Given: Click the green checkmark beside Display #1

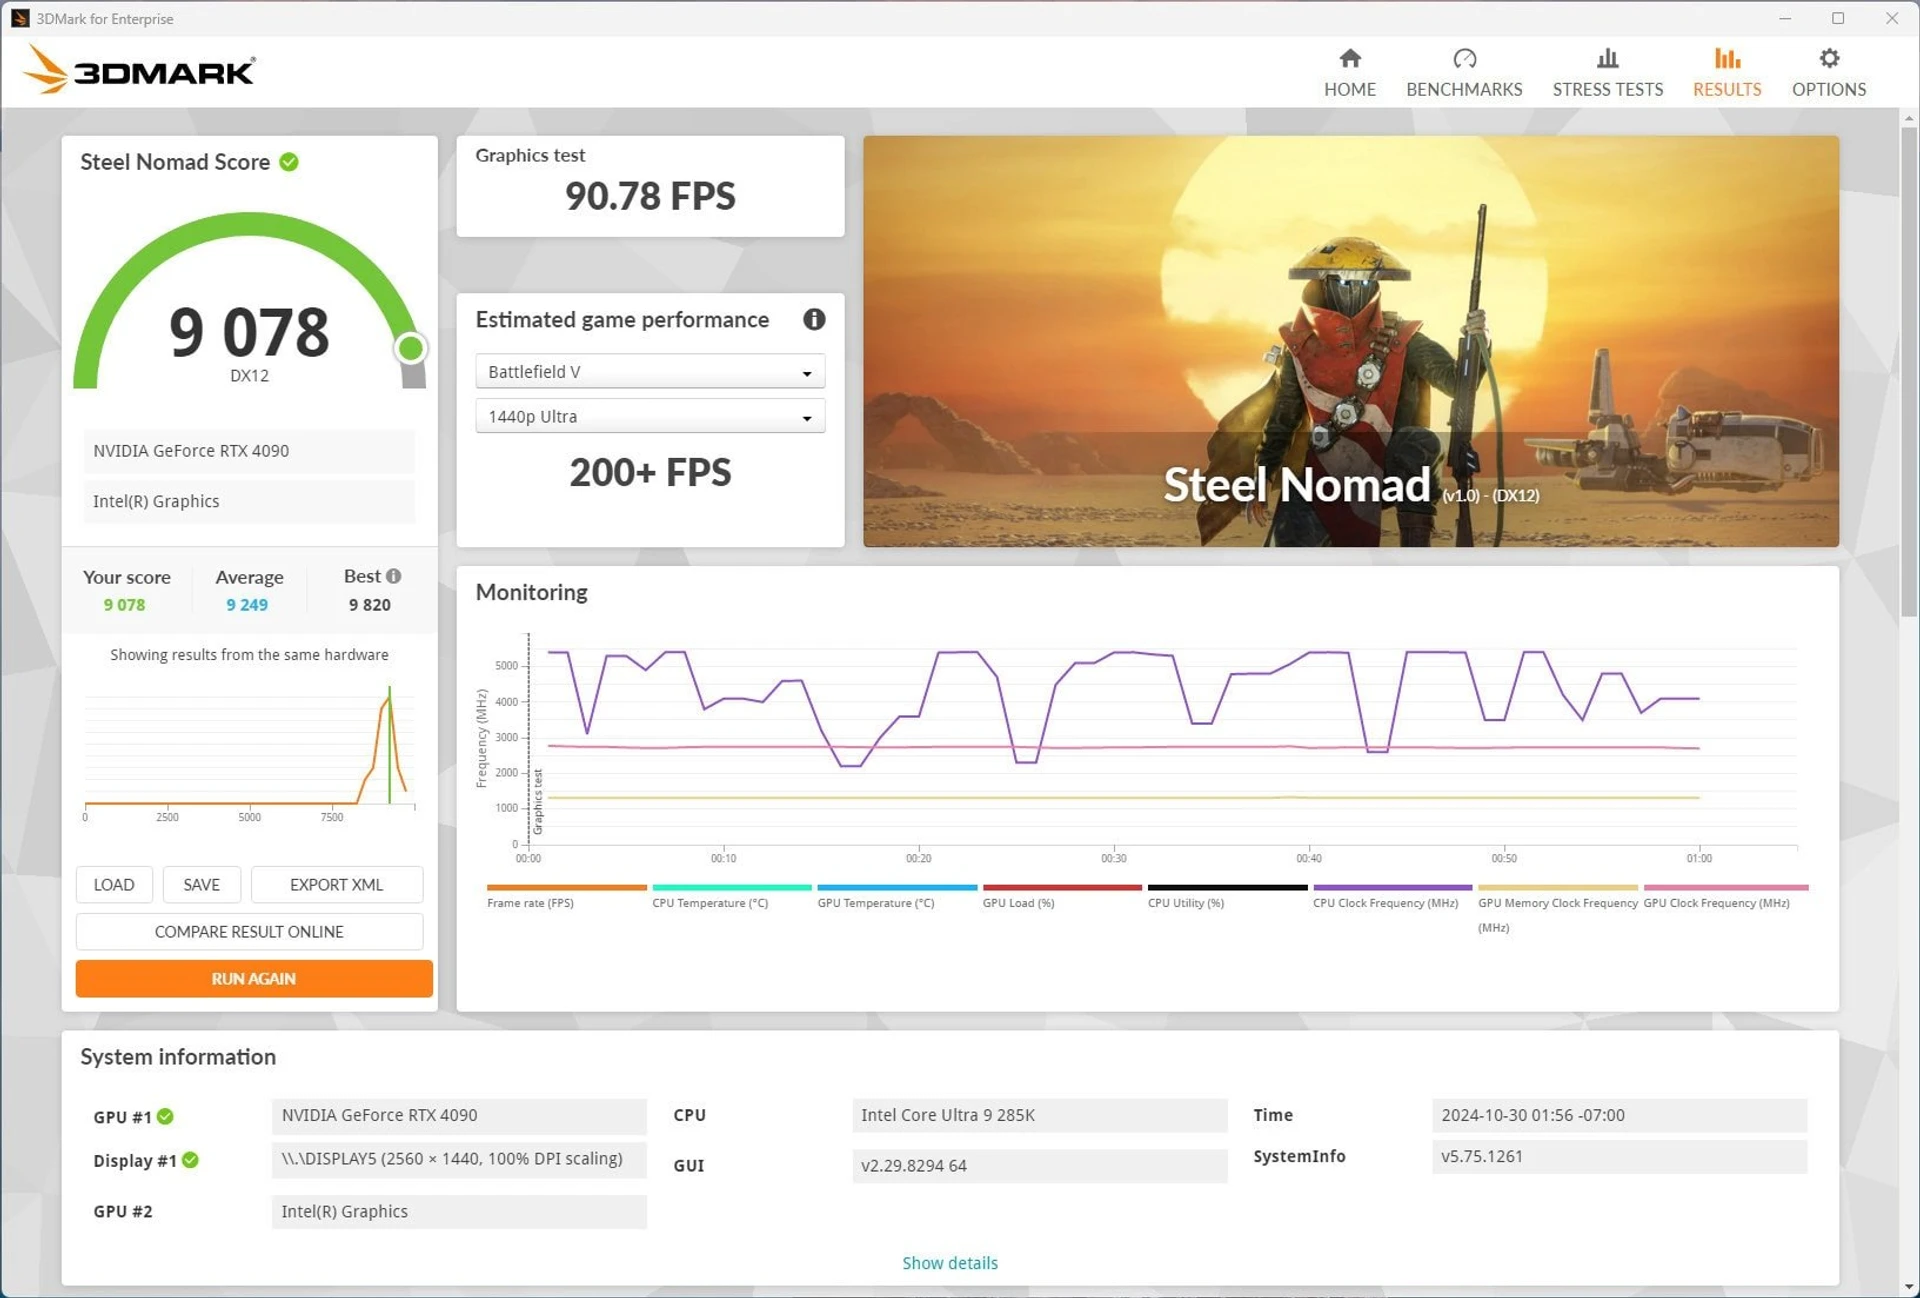Looking at the screenshot, I should (190, 1160).
